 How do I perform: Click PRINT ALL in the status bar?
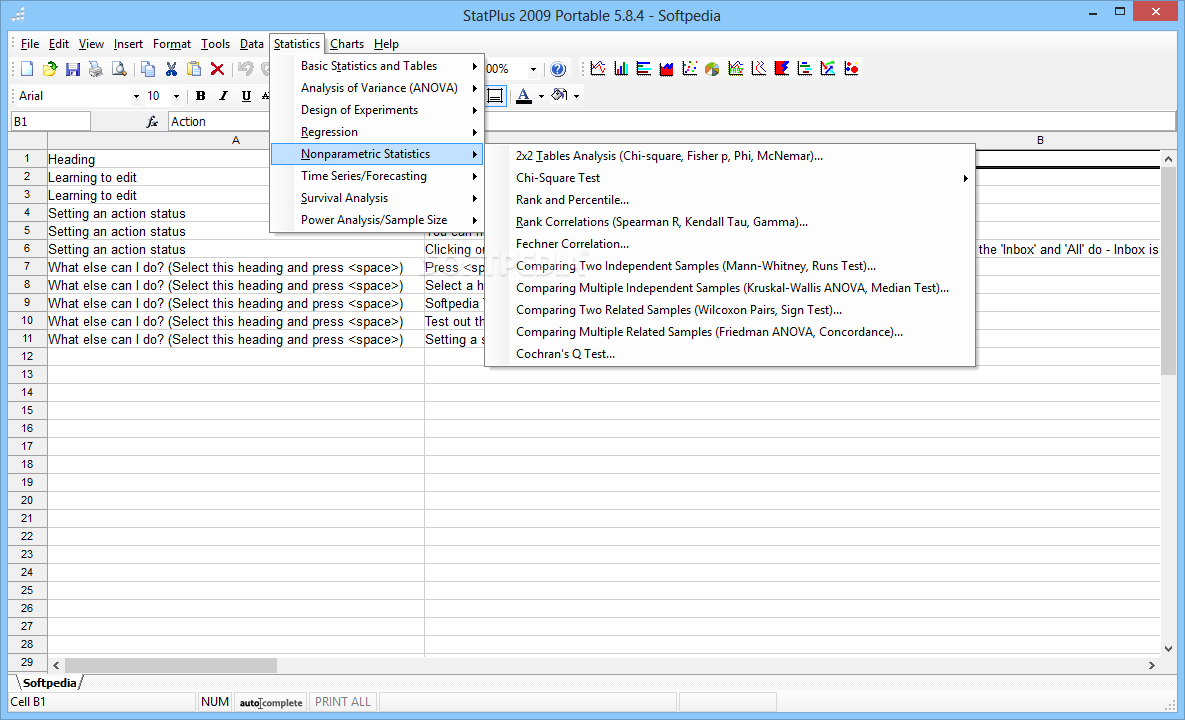(342, 702)
